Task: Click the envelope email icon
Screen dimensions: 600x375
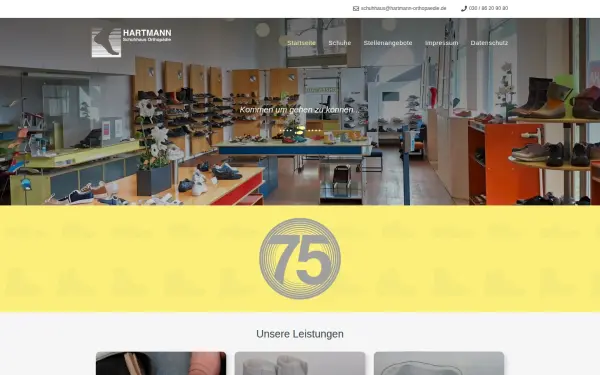Action: [355, 8]
